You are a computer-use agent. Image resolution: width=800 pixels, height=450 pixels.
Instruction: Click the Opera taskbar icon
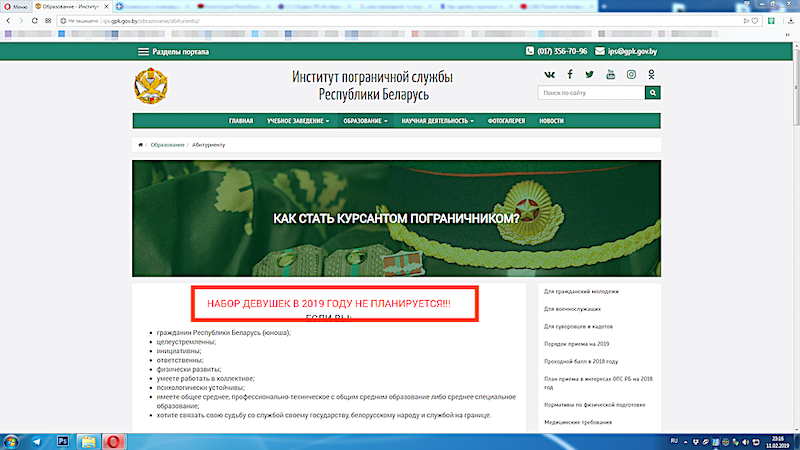pos(114,442)
